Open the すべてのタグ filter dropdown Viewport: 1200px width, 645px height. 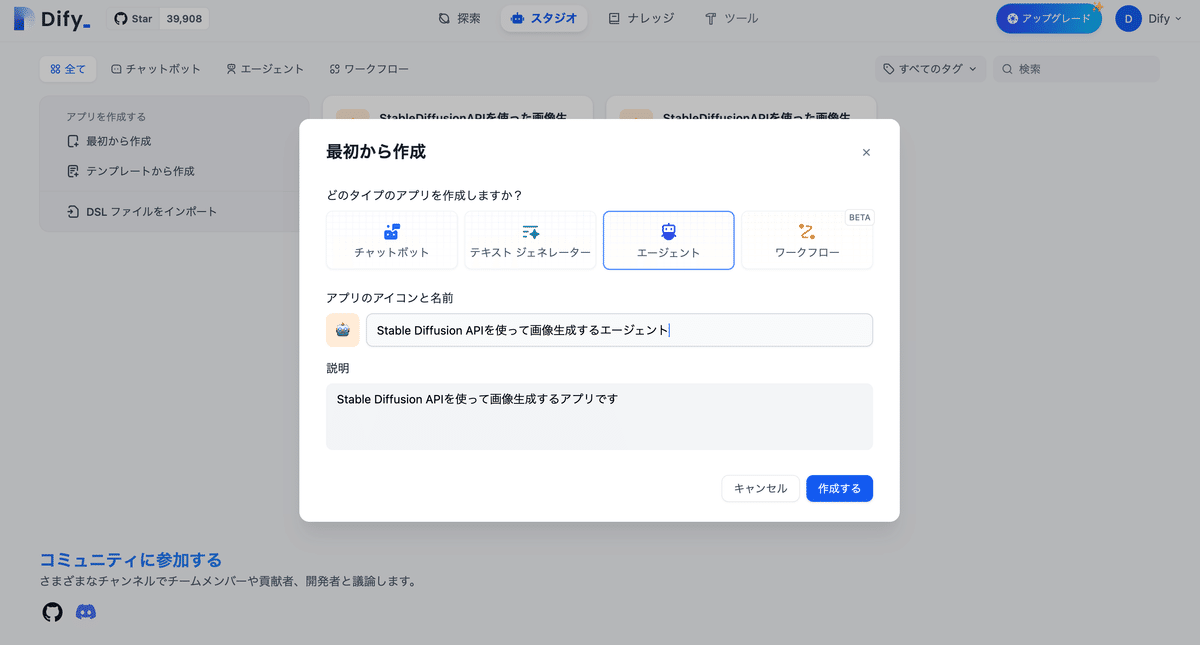tap(929, 69)
